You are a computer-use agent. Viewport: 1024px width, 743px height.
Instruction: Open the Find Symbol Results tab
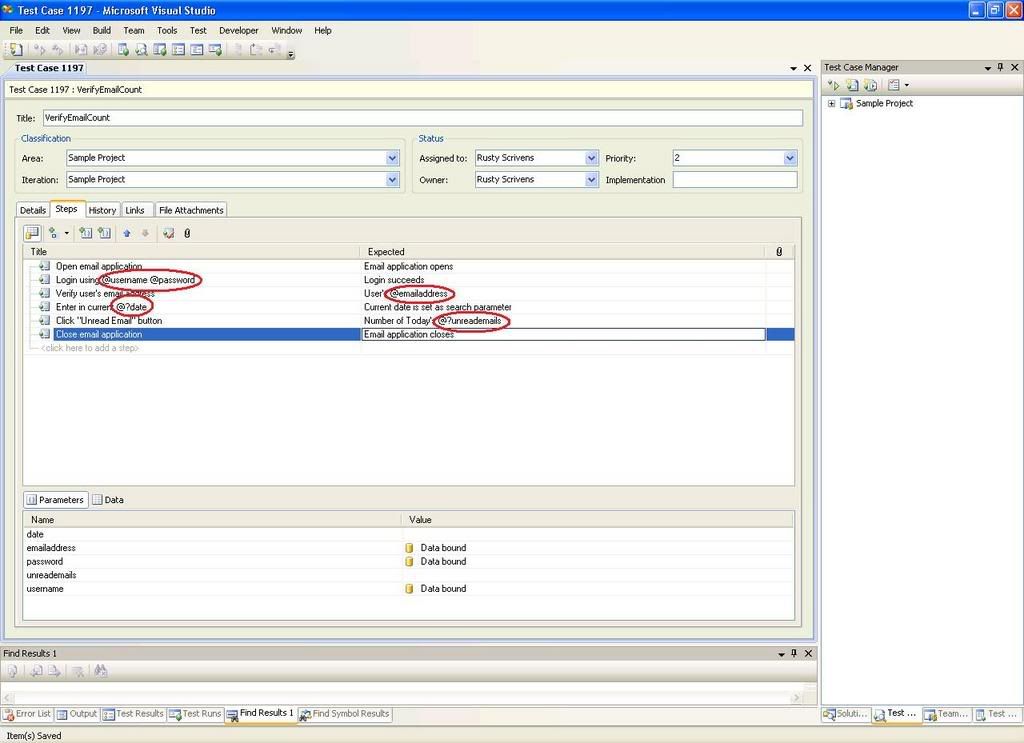[344, 714]
